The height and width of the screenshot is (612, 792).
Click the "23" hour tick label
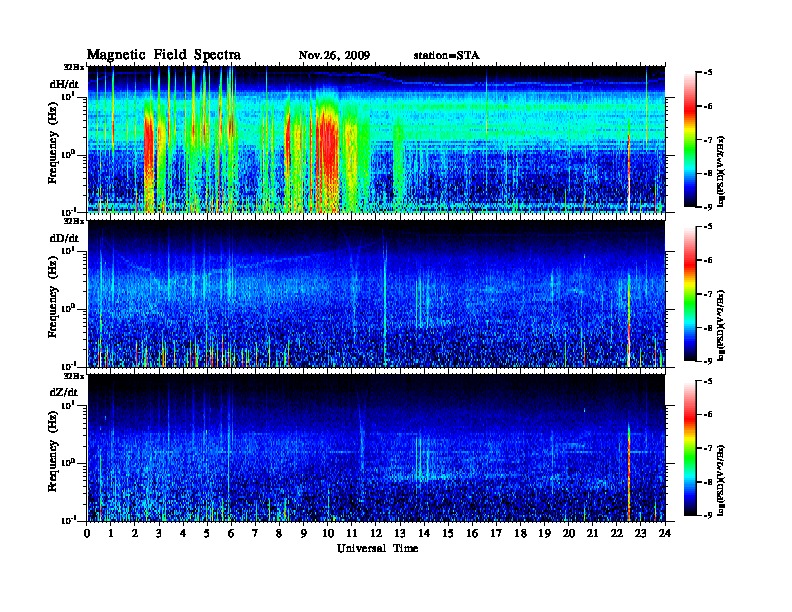640,533
